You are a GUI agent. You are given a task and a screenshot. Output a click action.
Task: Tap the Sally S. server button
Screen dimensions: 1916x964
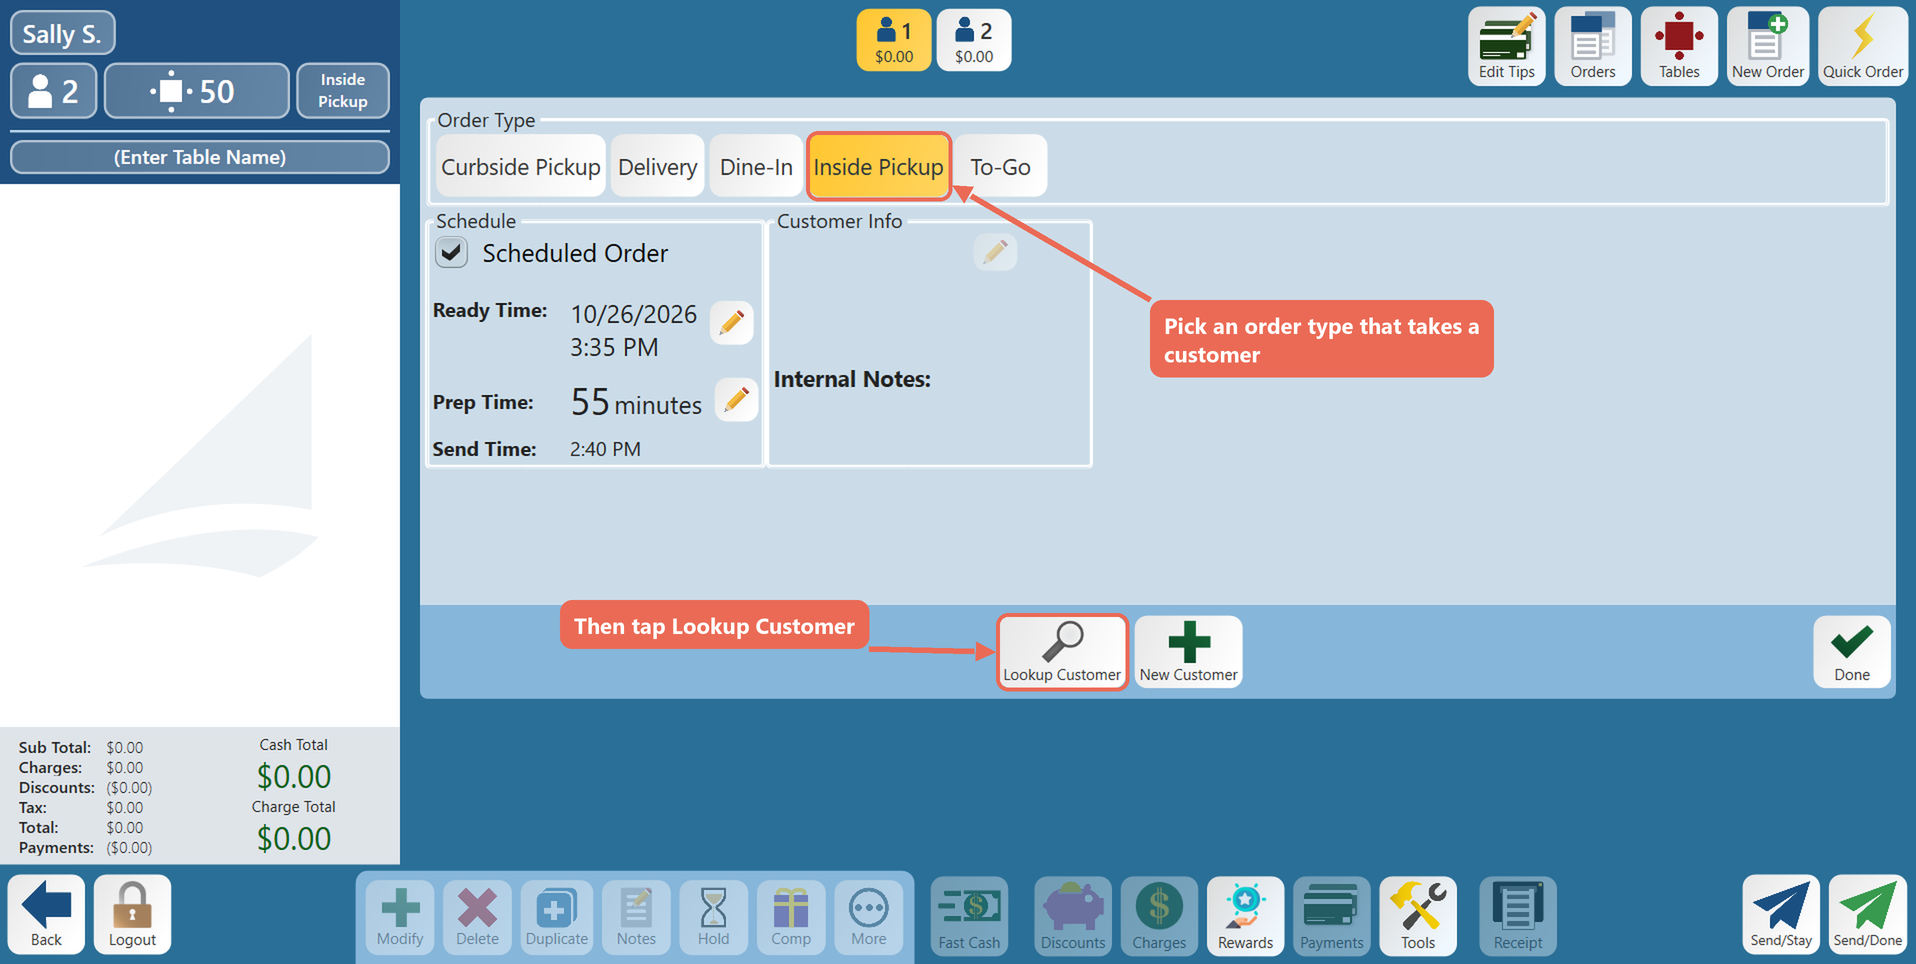tap(62, 33)
